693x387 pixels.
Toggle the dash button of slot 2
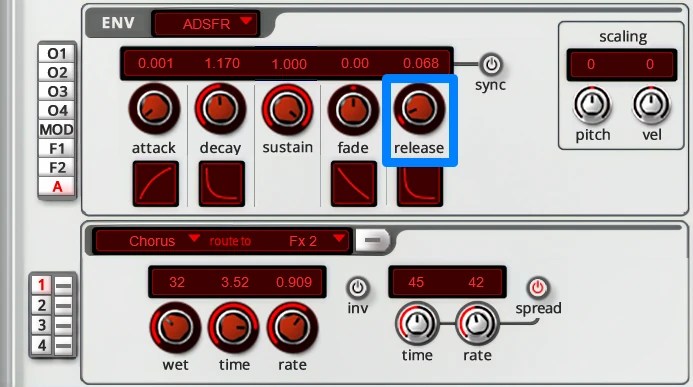coord(64,306)
